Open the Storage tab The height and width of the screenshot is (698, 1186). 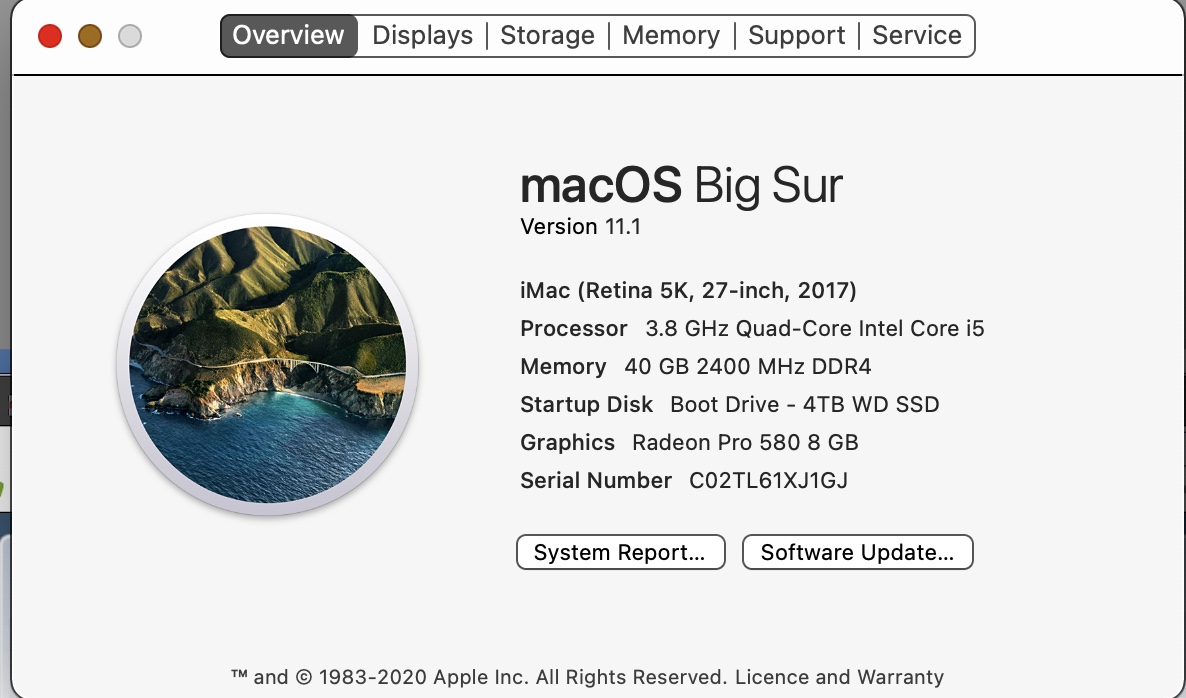coord(548,36)
